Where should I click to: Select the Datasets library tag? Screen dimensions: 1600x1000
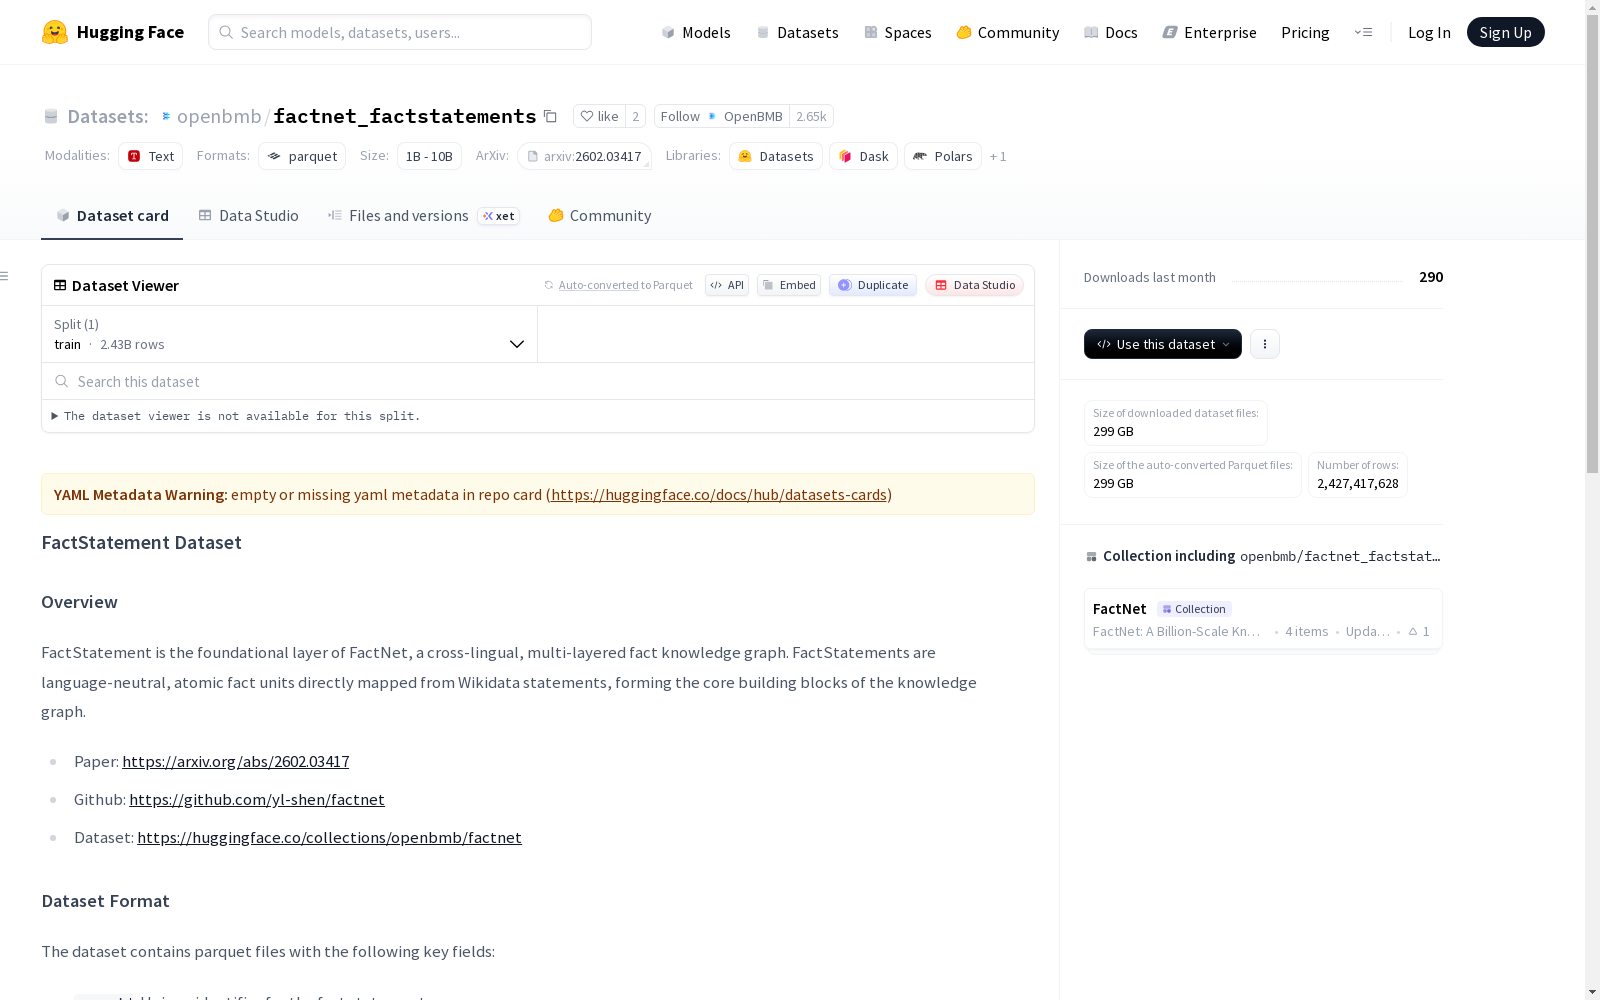[776, 156]
